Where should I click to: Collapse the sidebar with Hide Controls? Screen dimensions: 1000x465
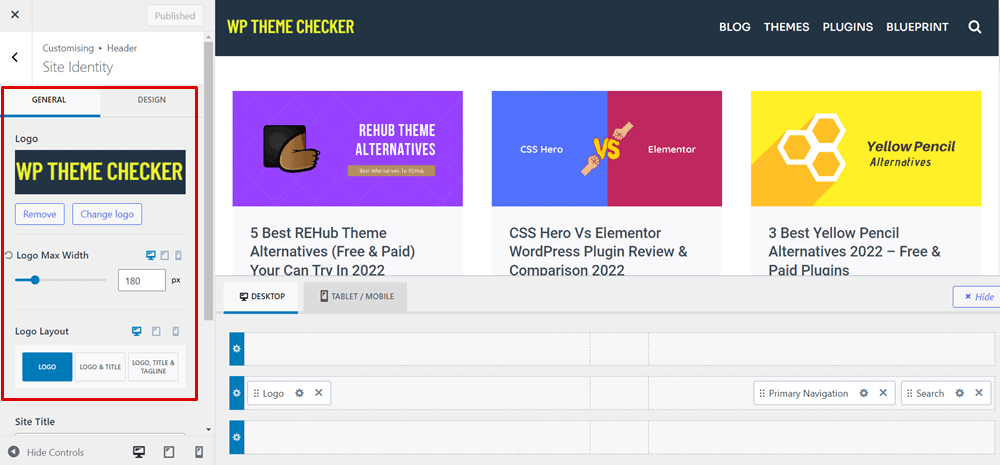(46, 452)
